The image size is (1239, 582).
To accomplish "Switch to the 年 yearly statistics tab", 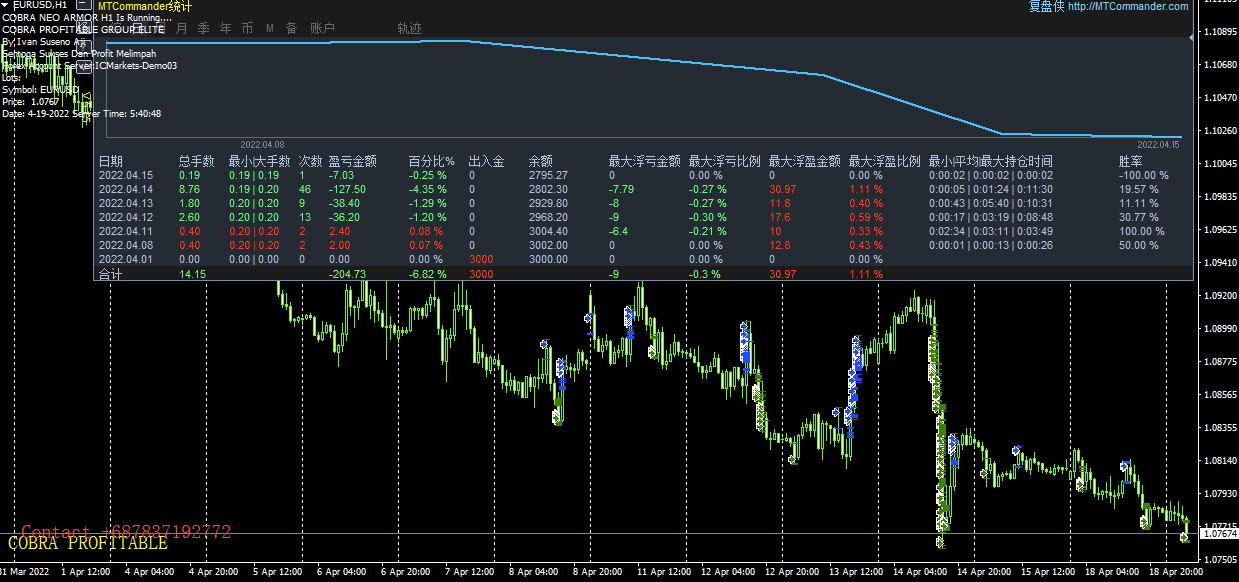I will pyautogui.click(x=226, y=29).
